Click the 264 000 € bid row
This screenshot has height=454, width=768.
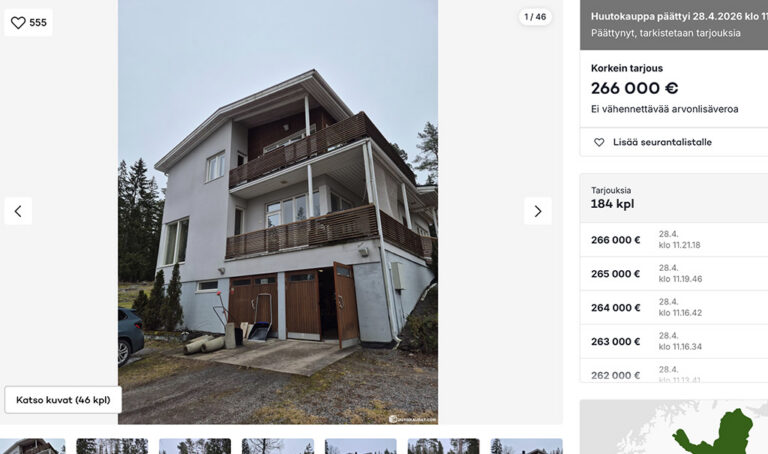pyautogui.click(x=674, y=307)
